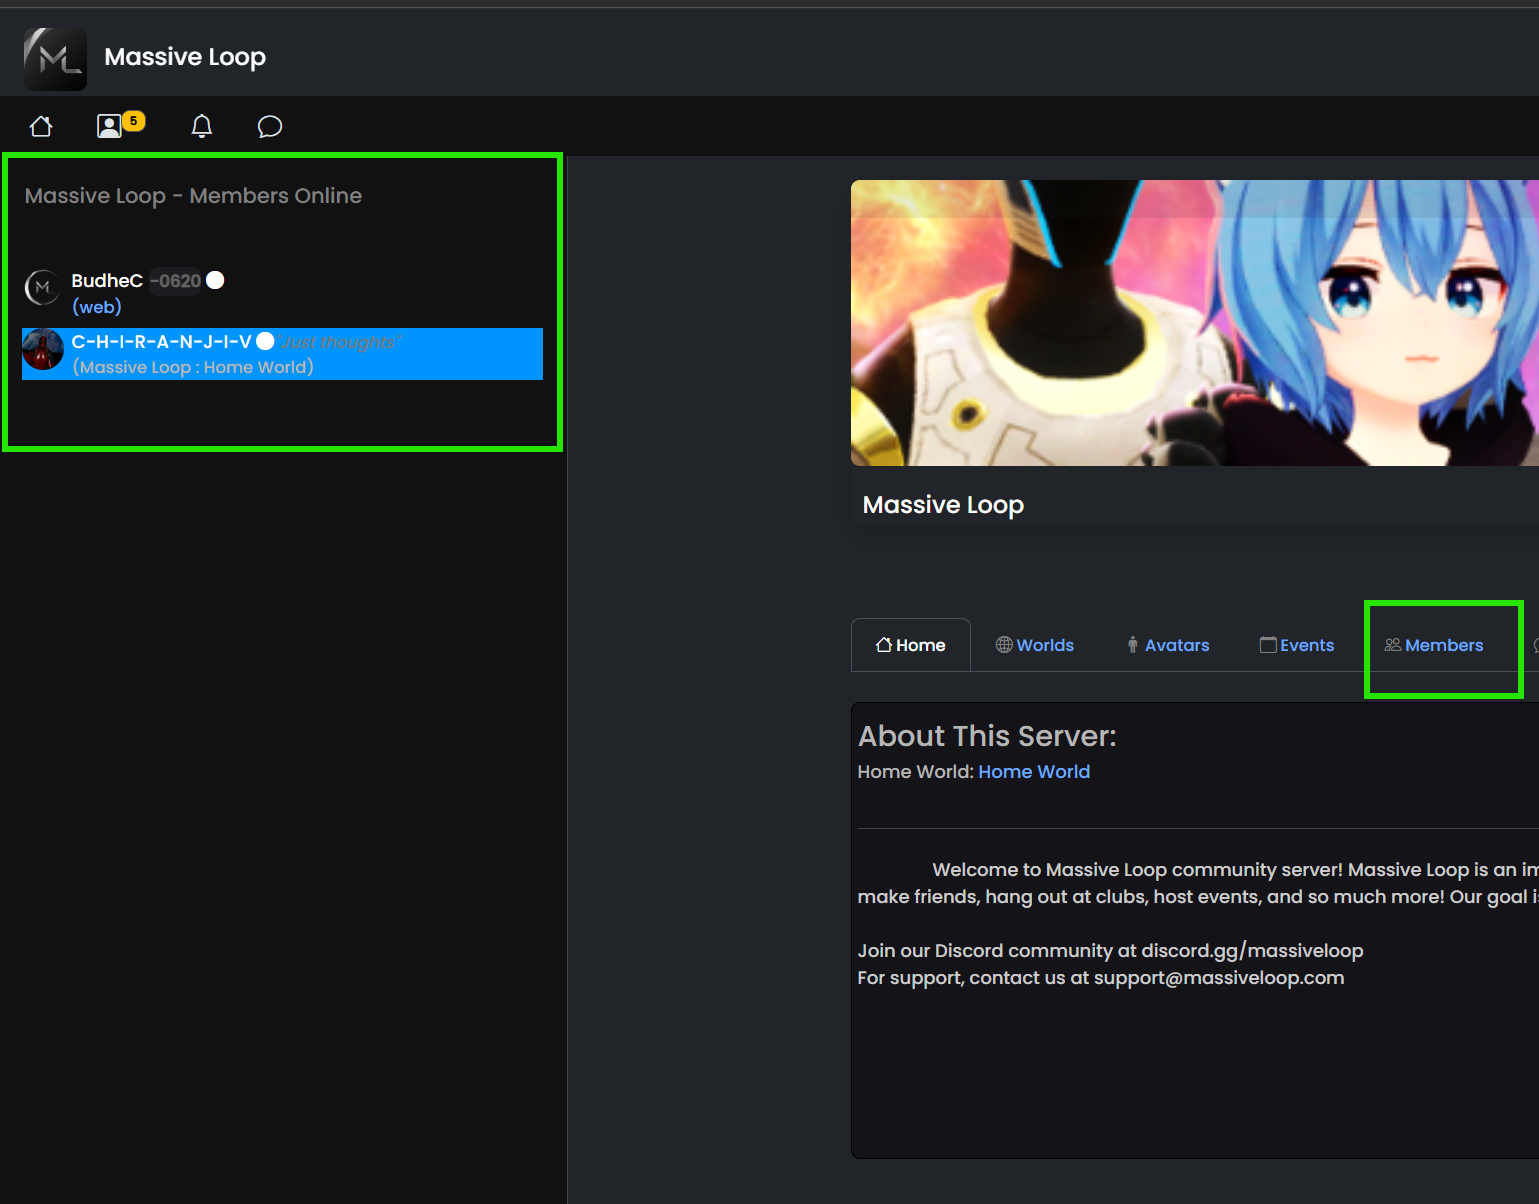Click the About This Server heading
Viewport: 1539px width, 1204px height.
click(987, 736)
